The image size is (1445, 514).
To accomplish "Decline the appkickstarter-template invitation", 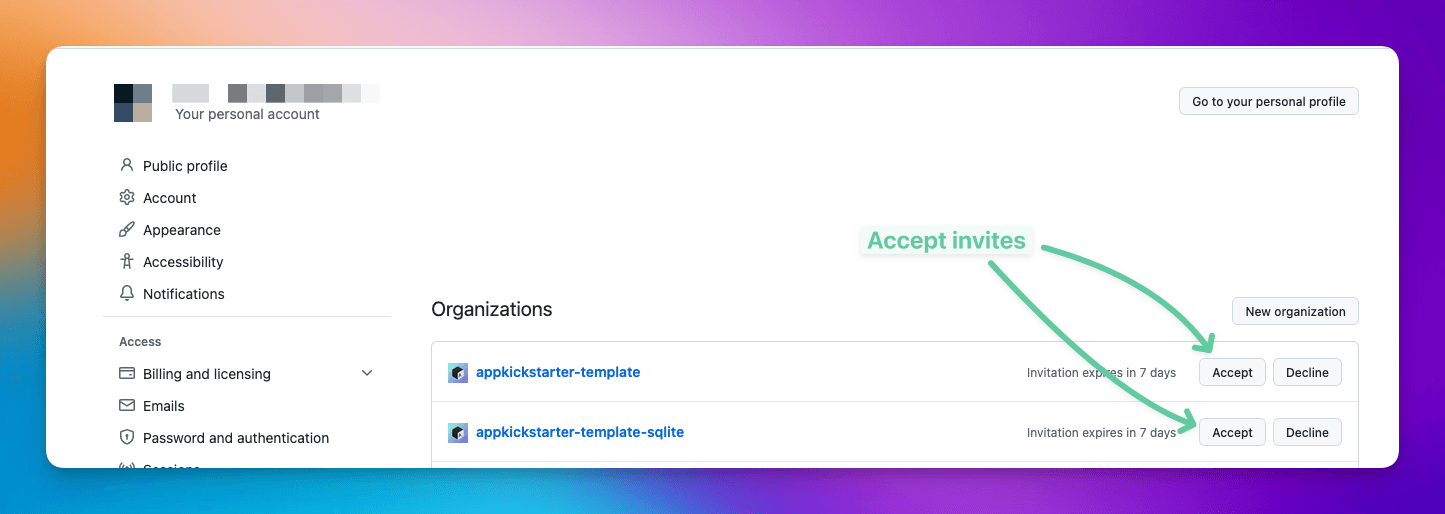I will click(x=1307, y=373).
